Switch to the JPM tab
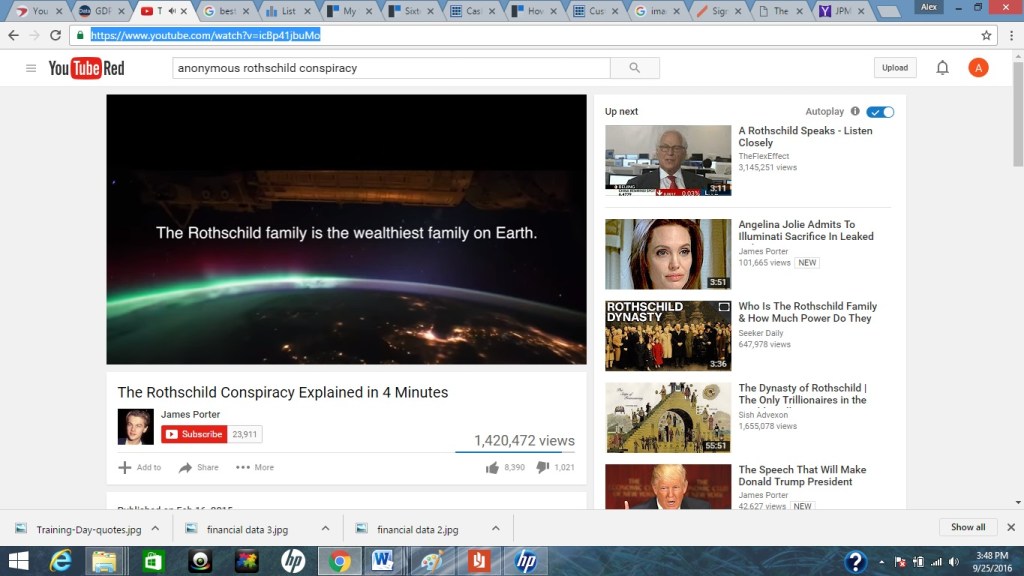 click(x=842, y=11)
